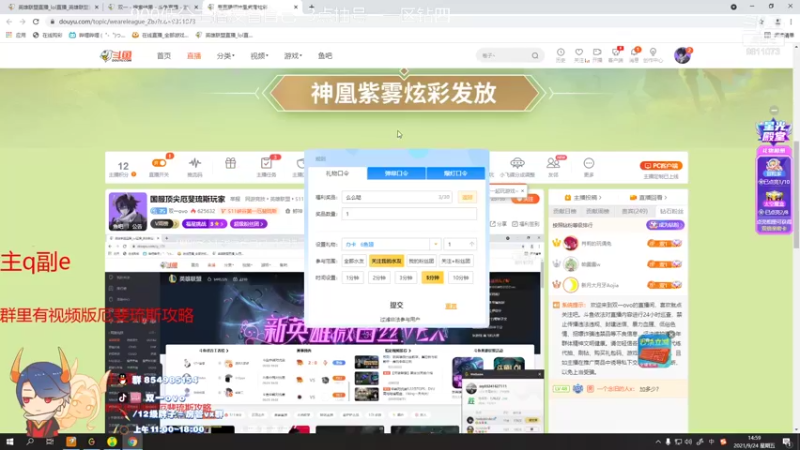Screen dimensions: 800x450
Task: Click the browser address bar URL
Action: (128, 21)
